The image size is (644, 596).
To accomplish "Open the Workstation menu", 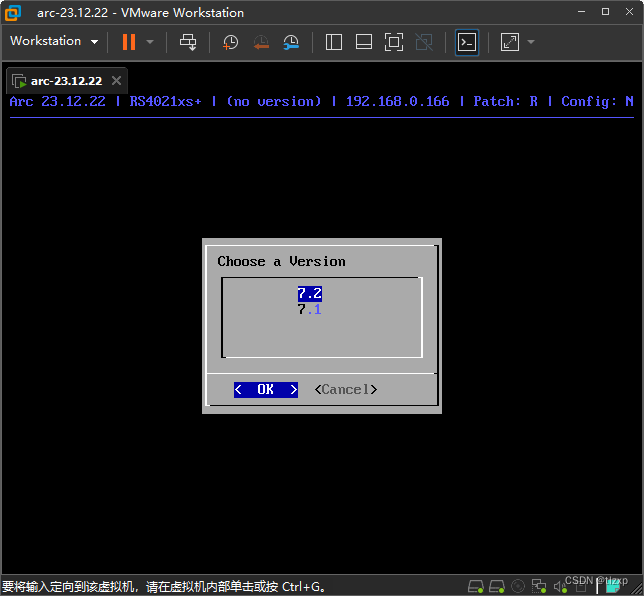I will pos(54,41).
